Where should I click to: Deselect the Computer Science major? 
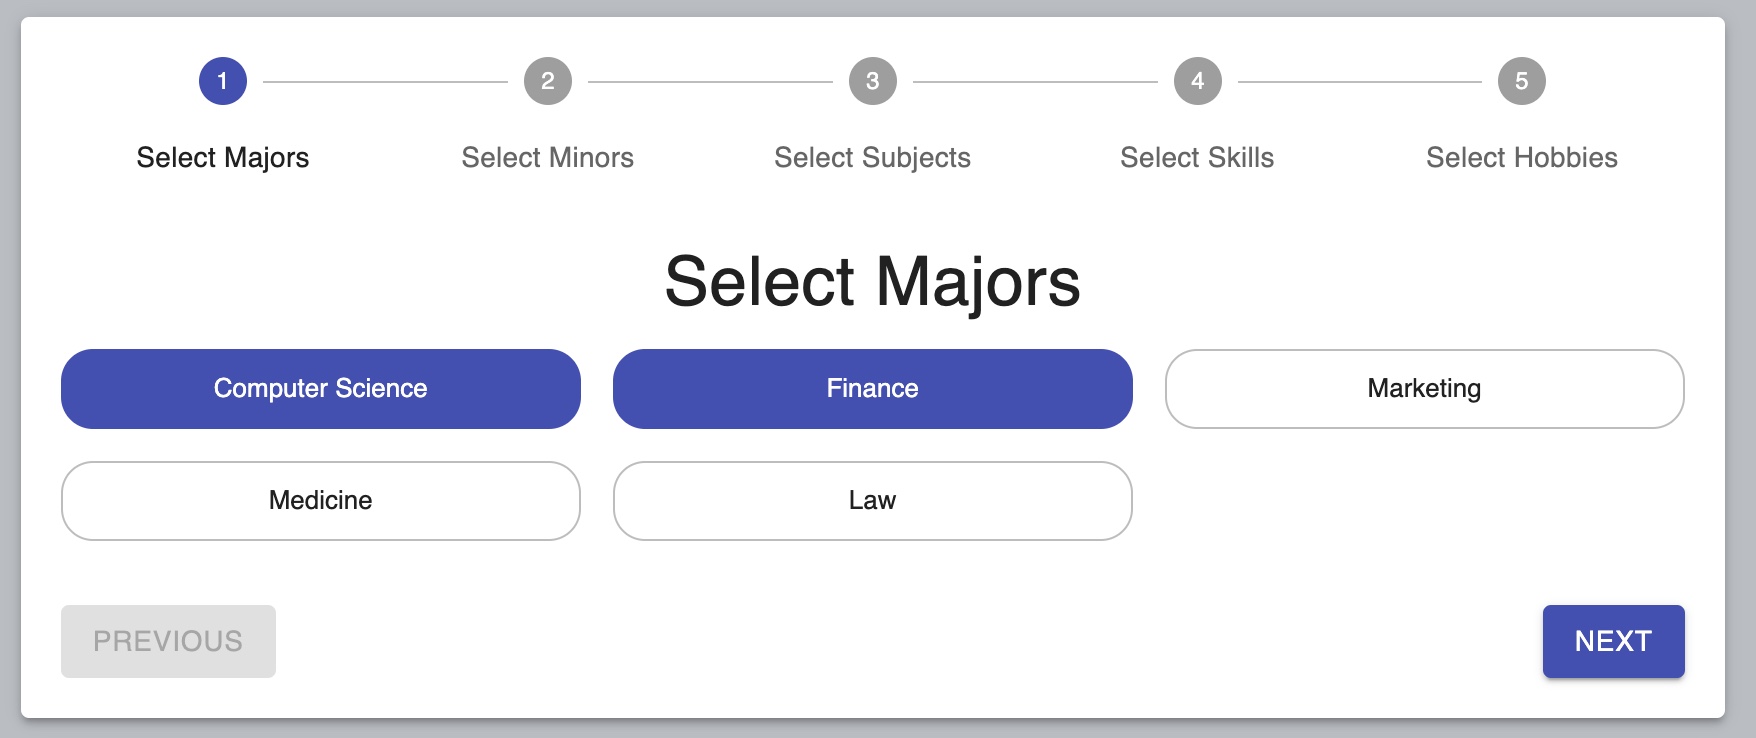[321, 389]
